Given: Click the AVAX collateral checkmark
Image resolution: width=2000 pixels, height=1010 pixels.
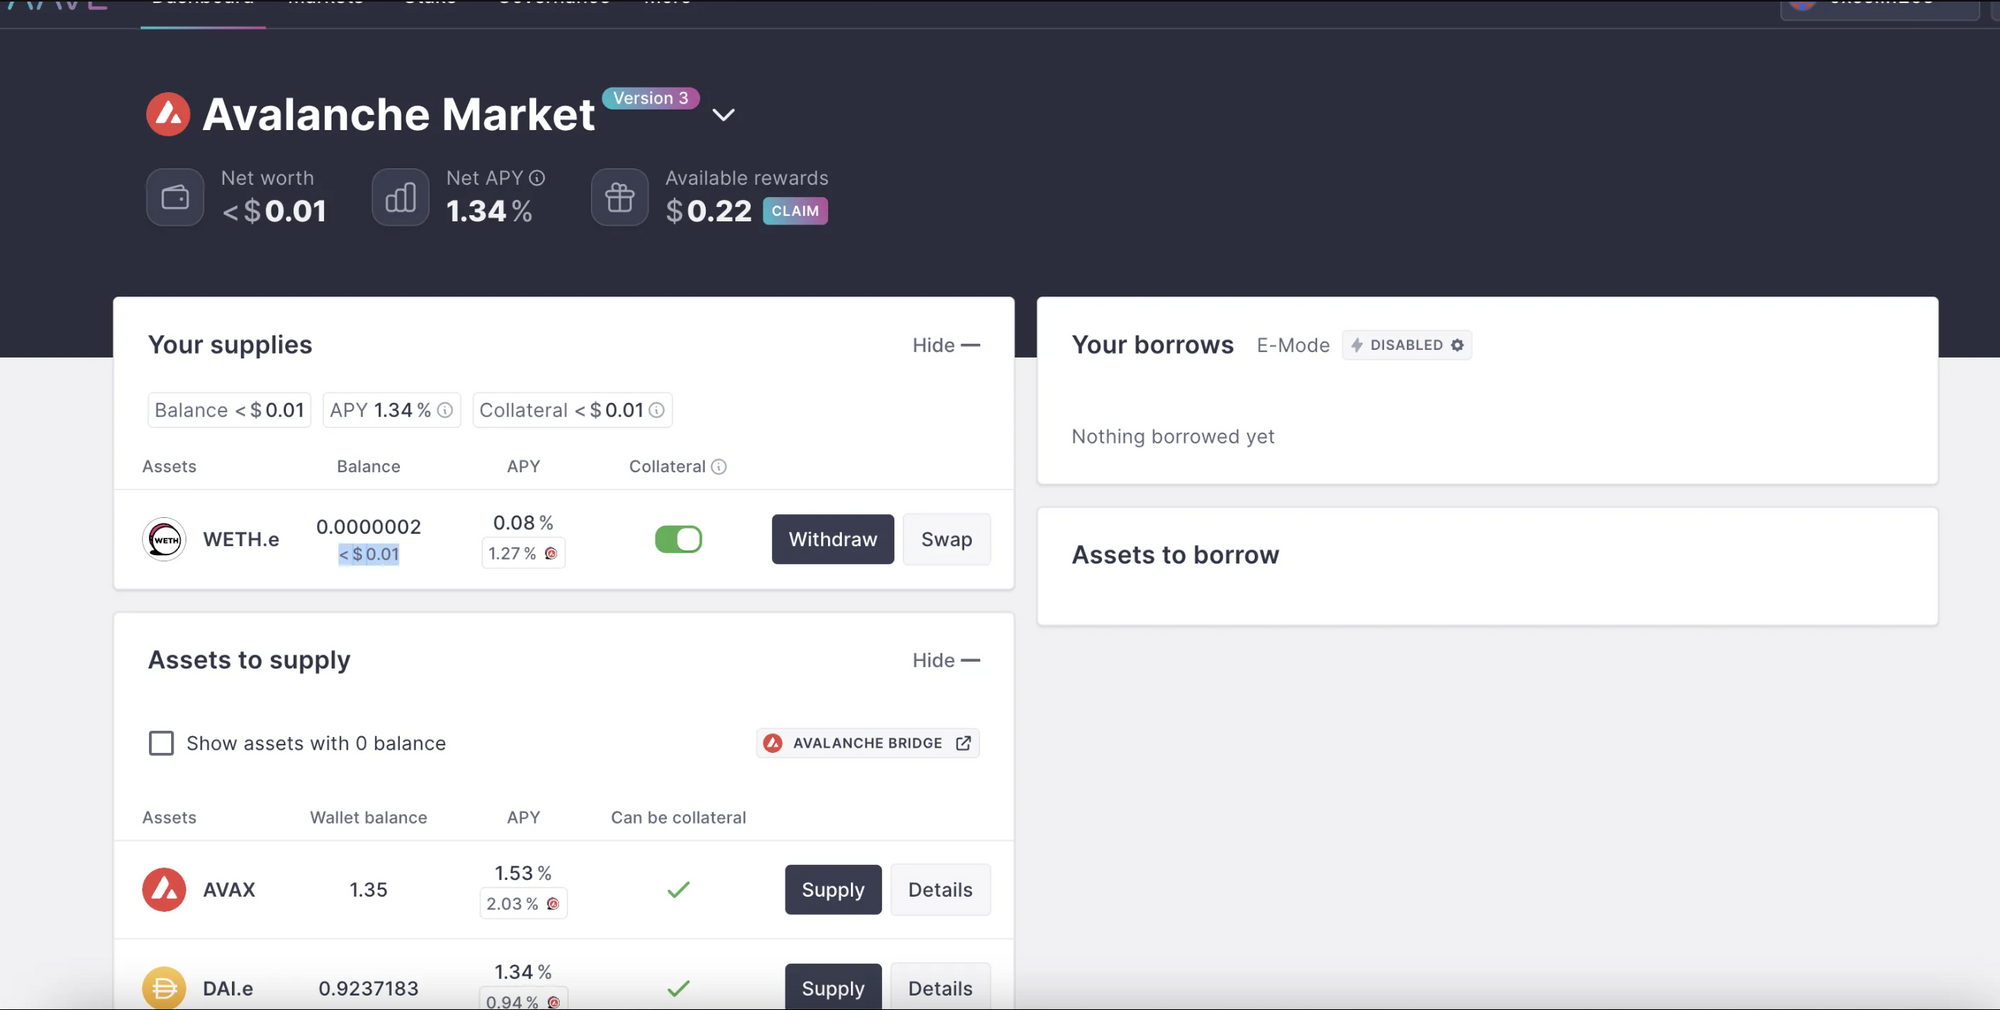Looking at the screenshot, I should tap(678, 890).
